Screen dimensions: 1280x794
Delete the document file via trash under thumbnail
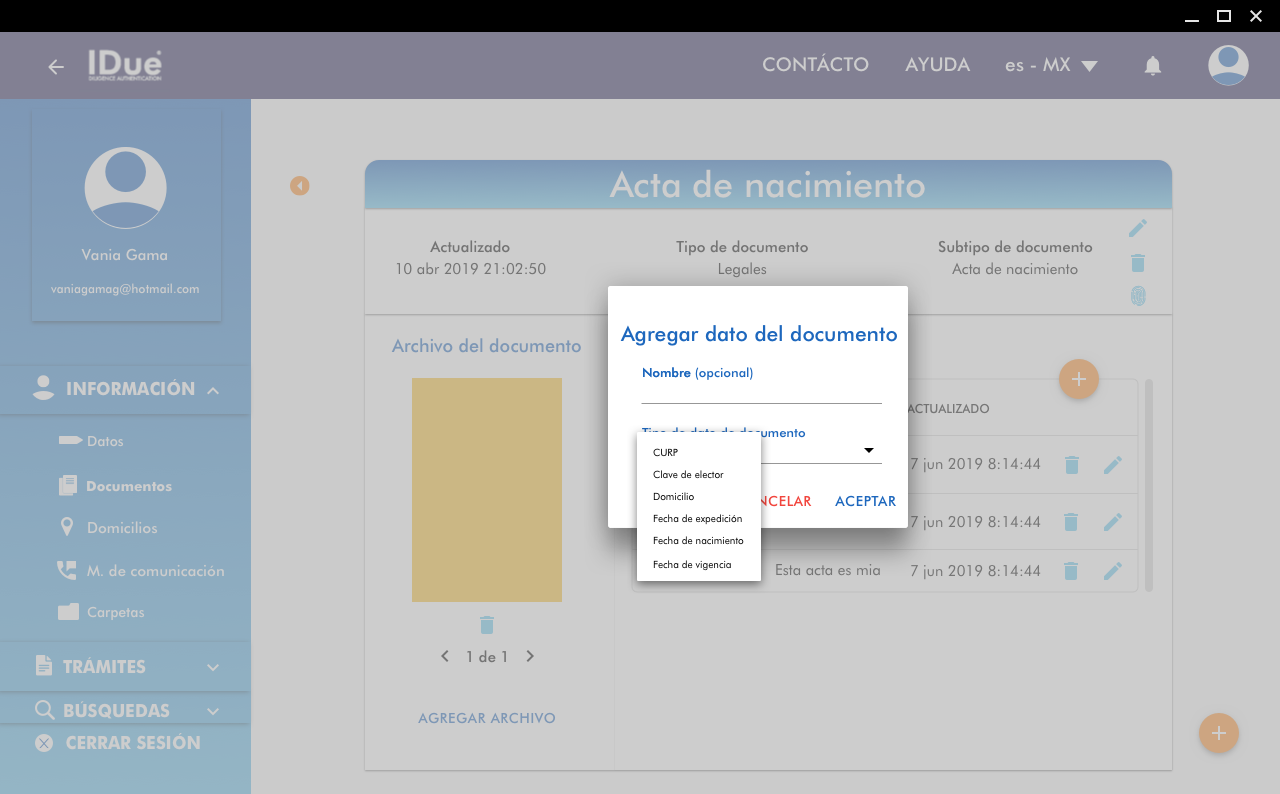tap(487, 625)
